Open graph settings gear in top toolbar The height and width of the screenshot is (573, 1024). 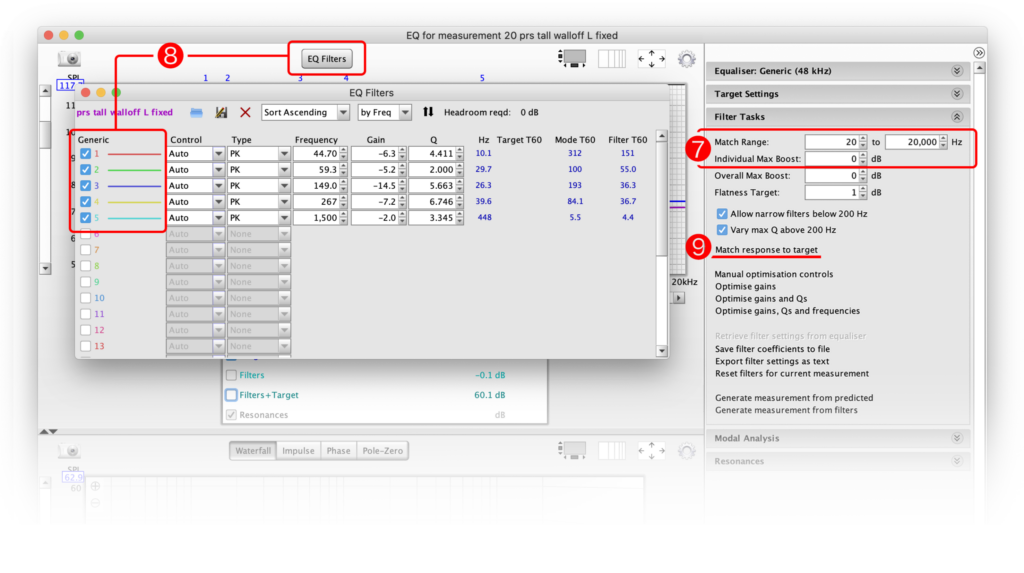(x=686, y=59)
